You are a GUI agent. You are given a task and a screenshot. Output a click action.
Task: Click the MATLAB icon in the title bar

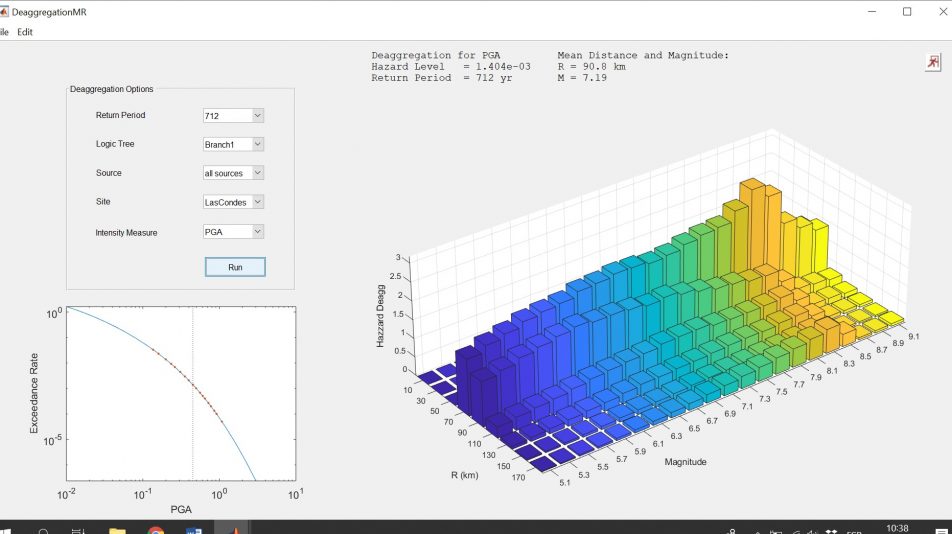pyautogui.click(x=4, y=12)
